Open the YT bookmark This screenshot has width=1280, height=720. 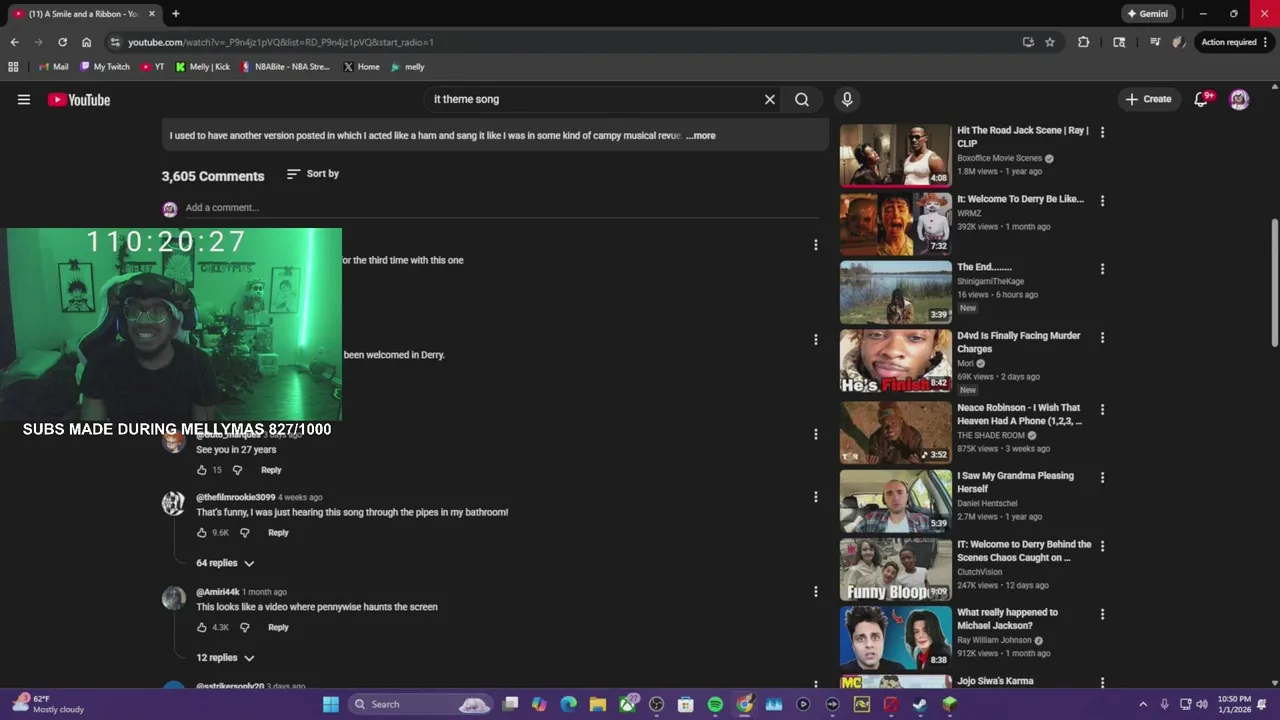pyautogui.click(x=153, y=67)
